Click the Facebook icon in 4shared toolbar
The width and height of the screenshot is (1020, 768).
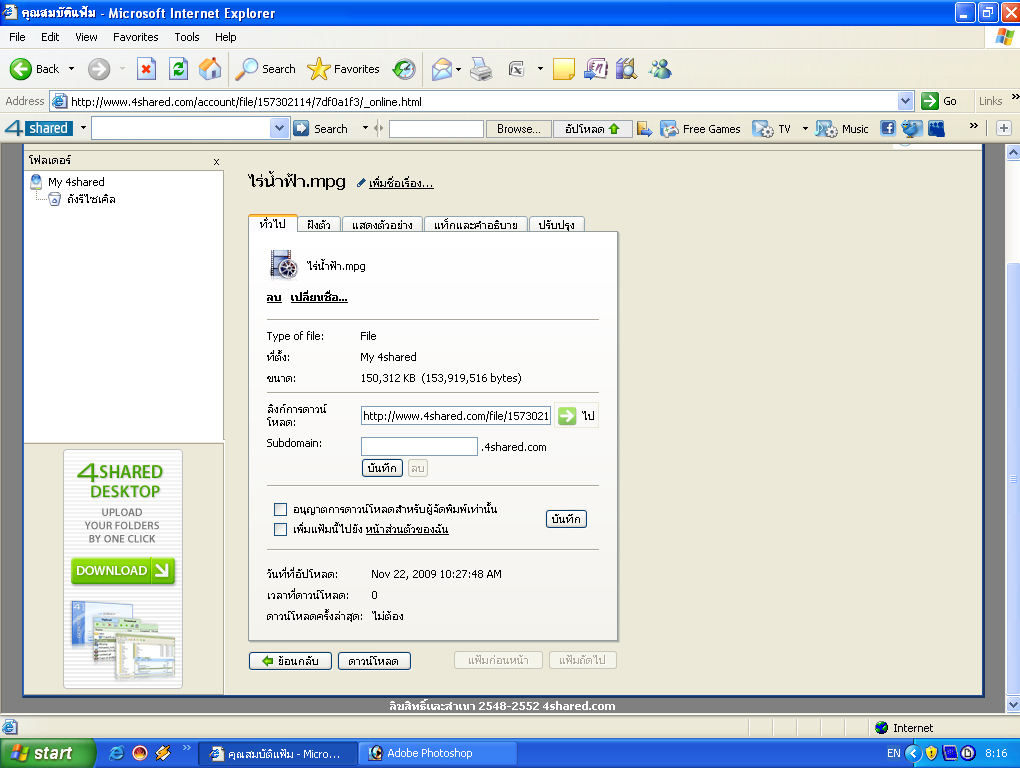[888, 128]
